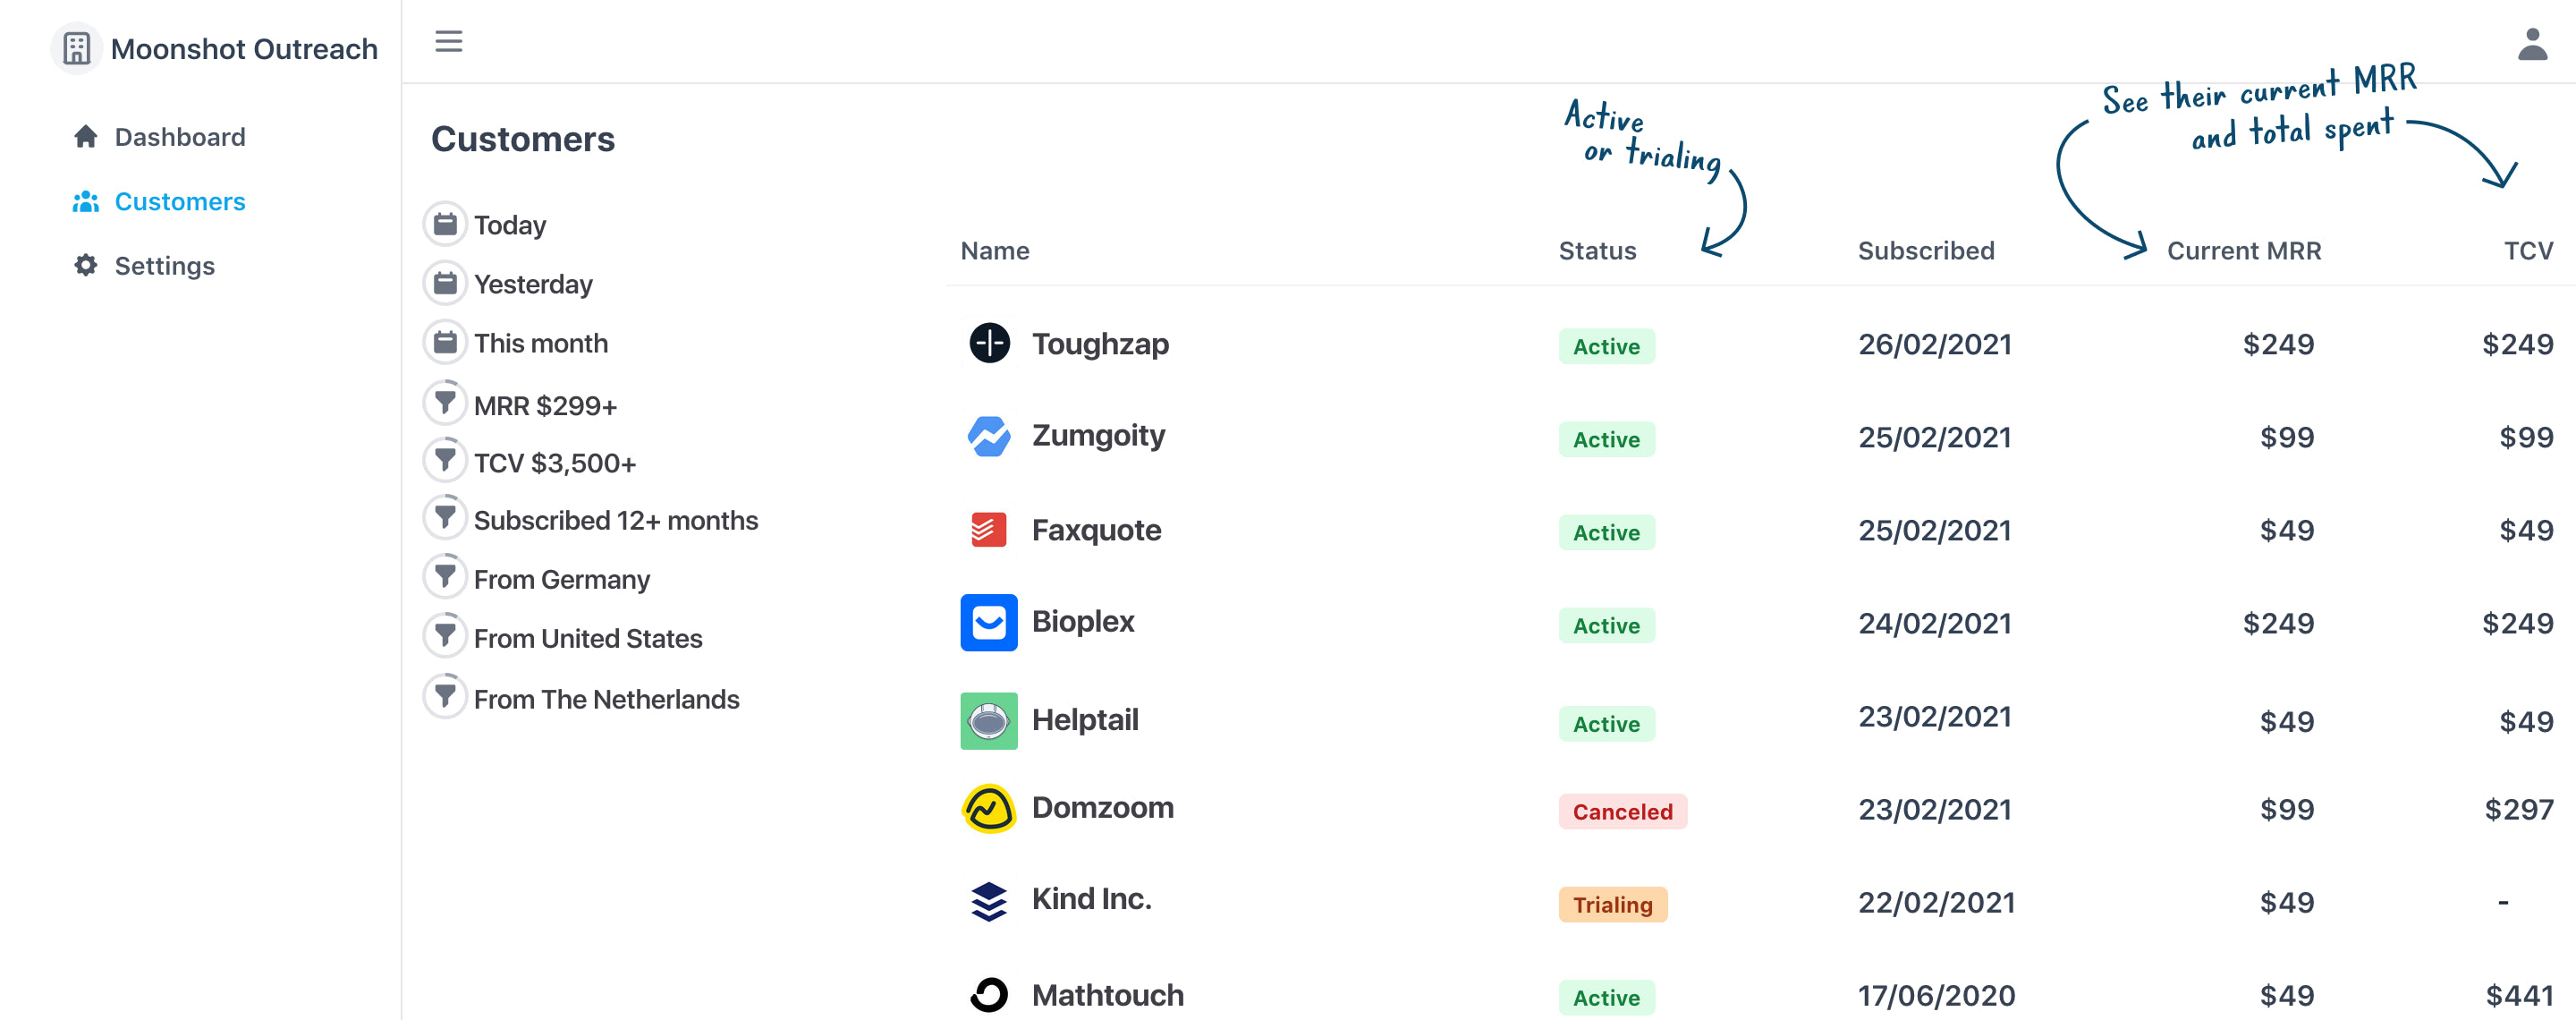
Task: Toggle the MRR $299+ filter
Action: 544,406
